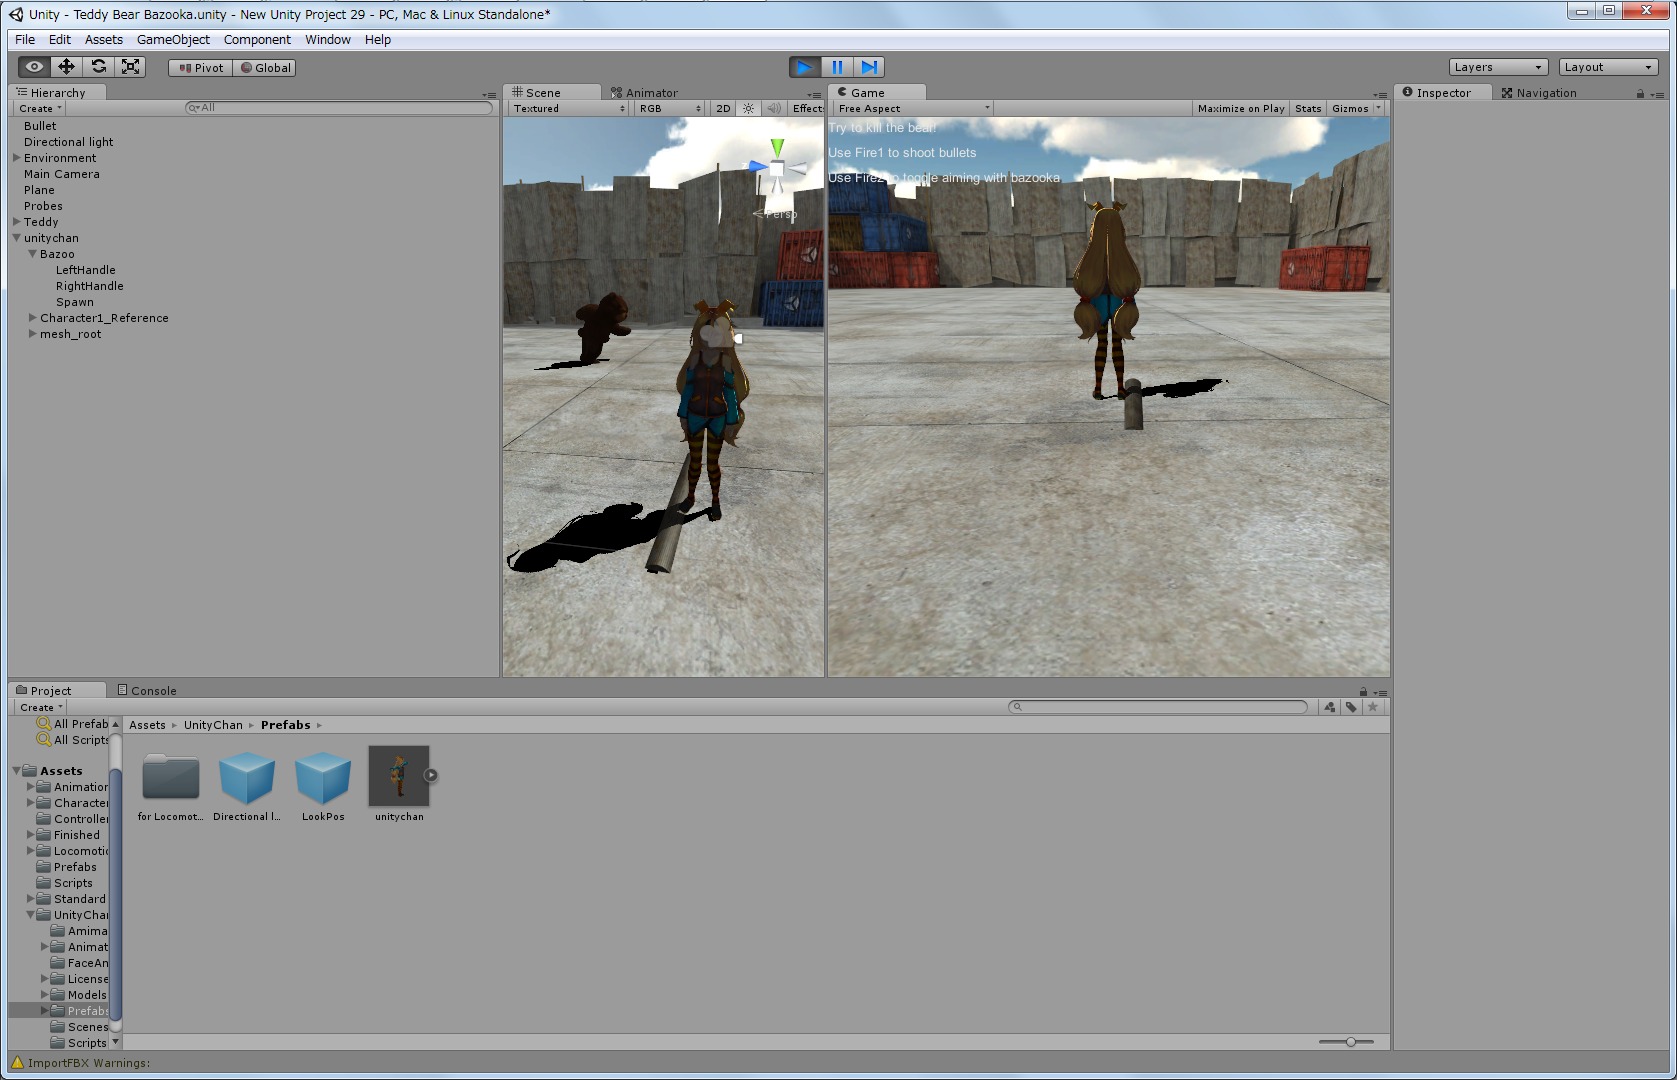1677x1080 pixels.
Task: Toggle Maximize on Play
Action: pos(1240,108)
